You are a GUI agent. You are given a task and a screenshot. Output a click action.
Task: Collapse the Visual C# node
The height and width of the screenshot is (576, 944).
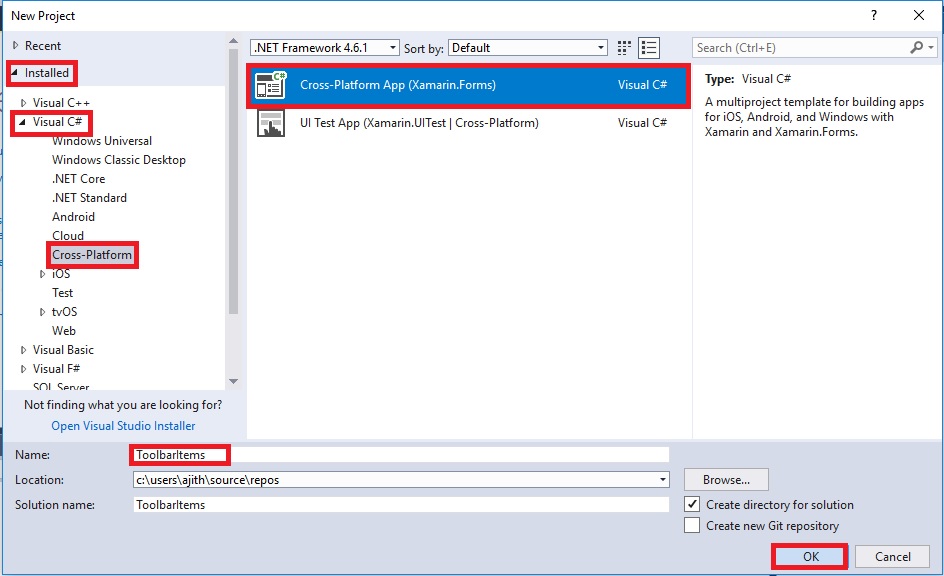coord(23,122)
